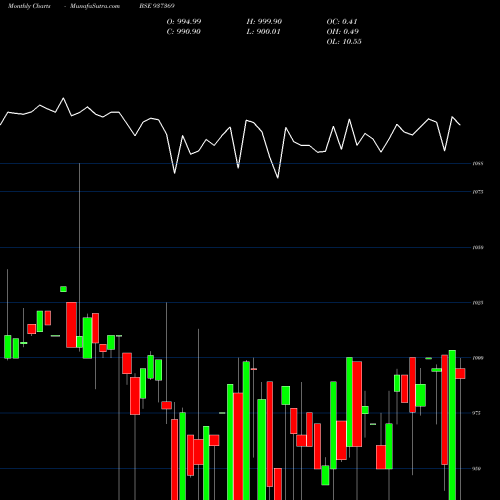500x500 pixels.
Task: Click the 975 price axis label
Action: pyautogui.click(x=477, y=413)
